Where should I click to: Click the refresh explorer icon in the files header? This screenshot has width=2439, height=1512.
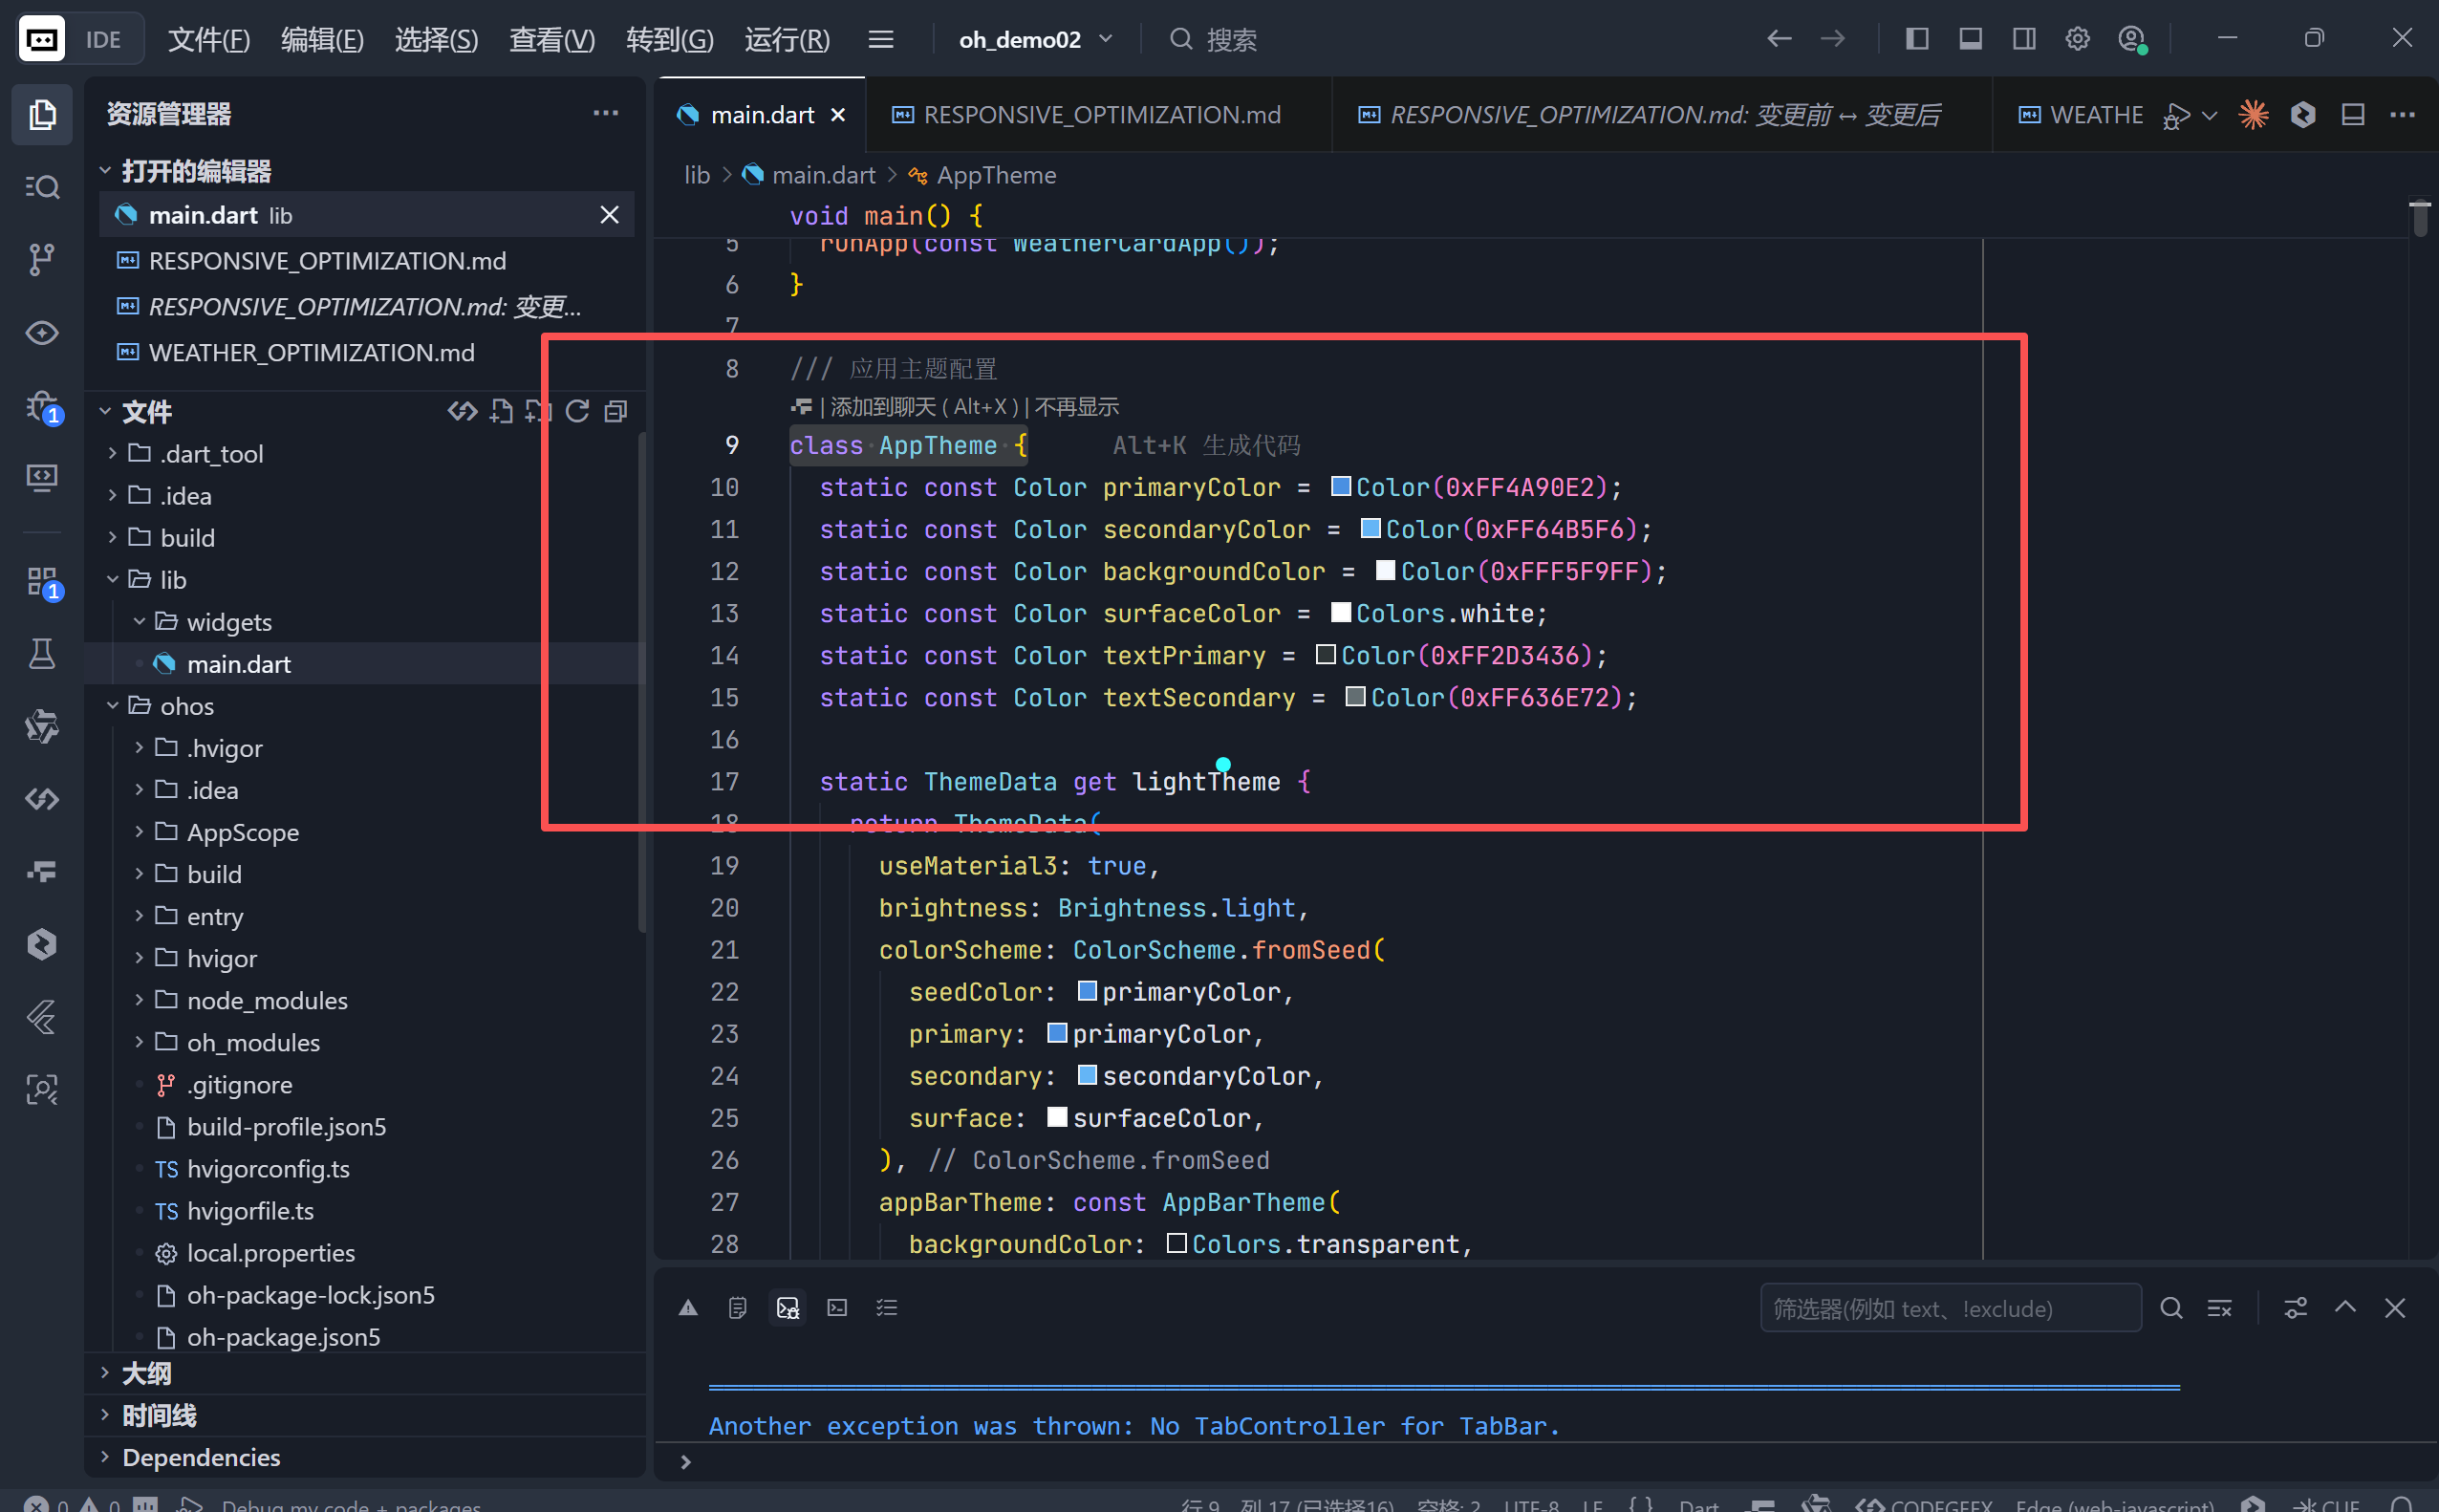coord(577,411)
